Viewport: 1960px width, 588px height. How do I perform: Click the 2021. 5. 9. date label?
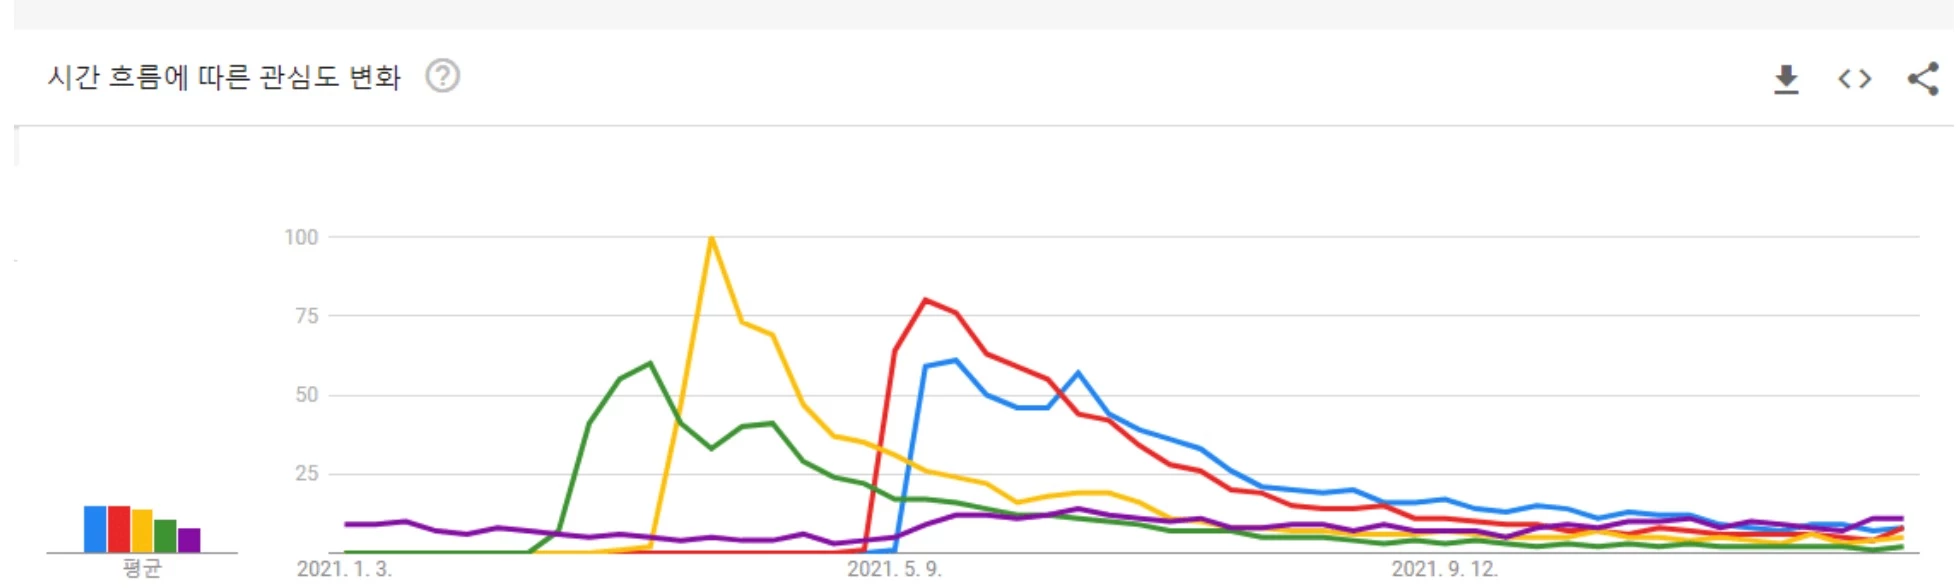point(894,569)
